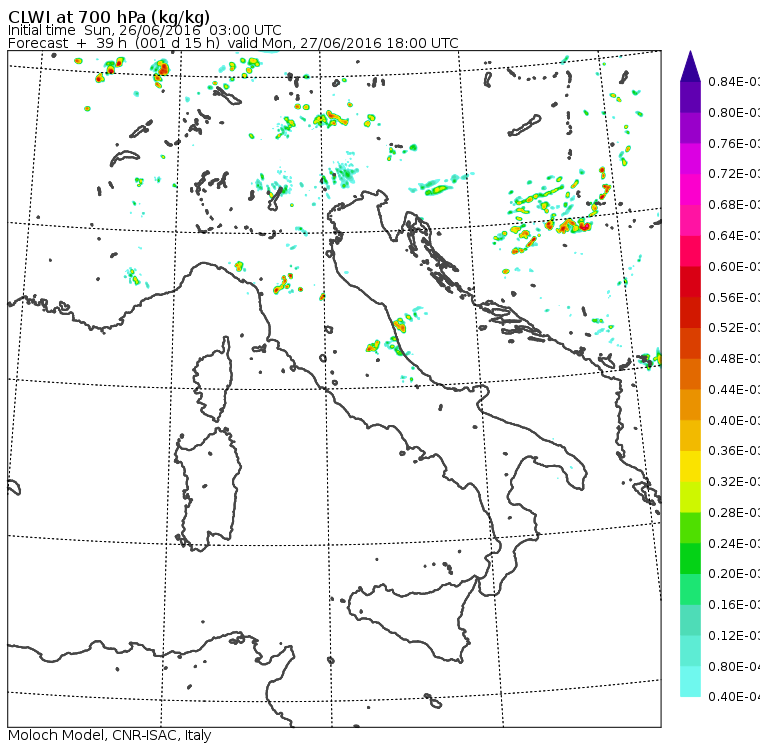
Task: Select the hot pink band between 0.68E-03 and 0.72E-03
Action: coord(690,190)
